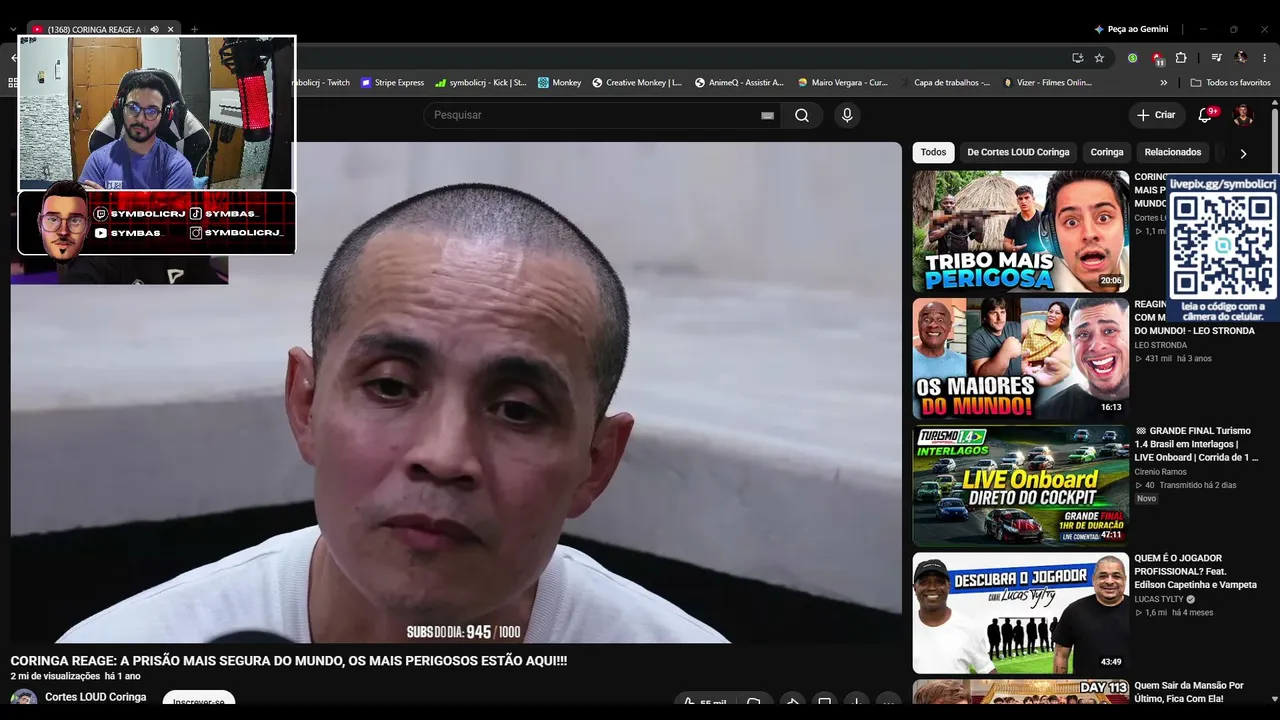Open the DESCUBRA O JOGADOR thumbnail
Viewport: 1280px width, 720px height.
pyautogui.click(x=1020, y=613)
